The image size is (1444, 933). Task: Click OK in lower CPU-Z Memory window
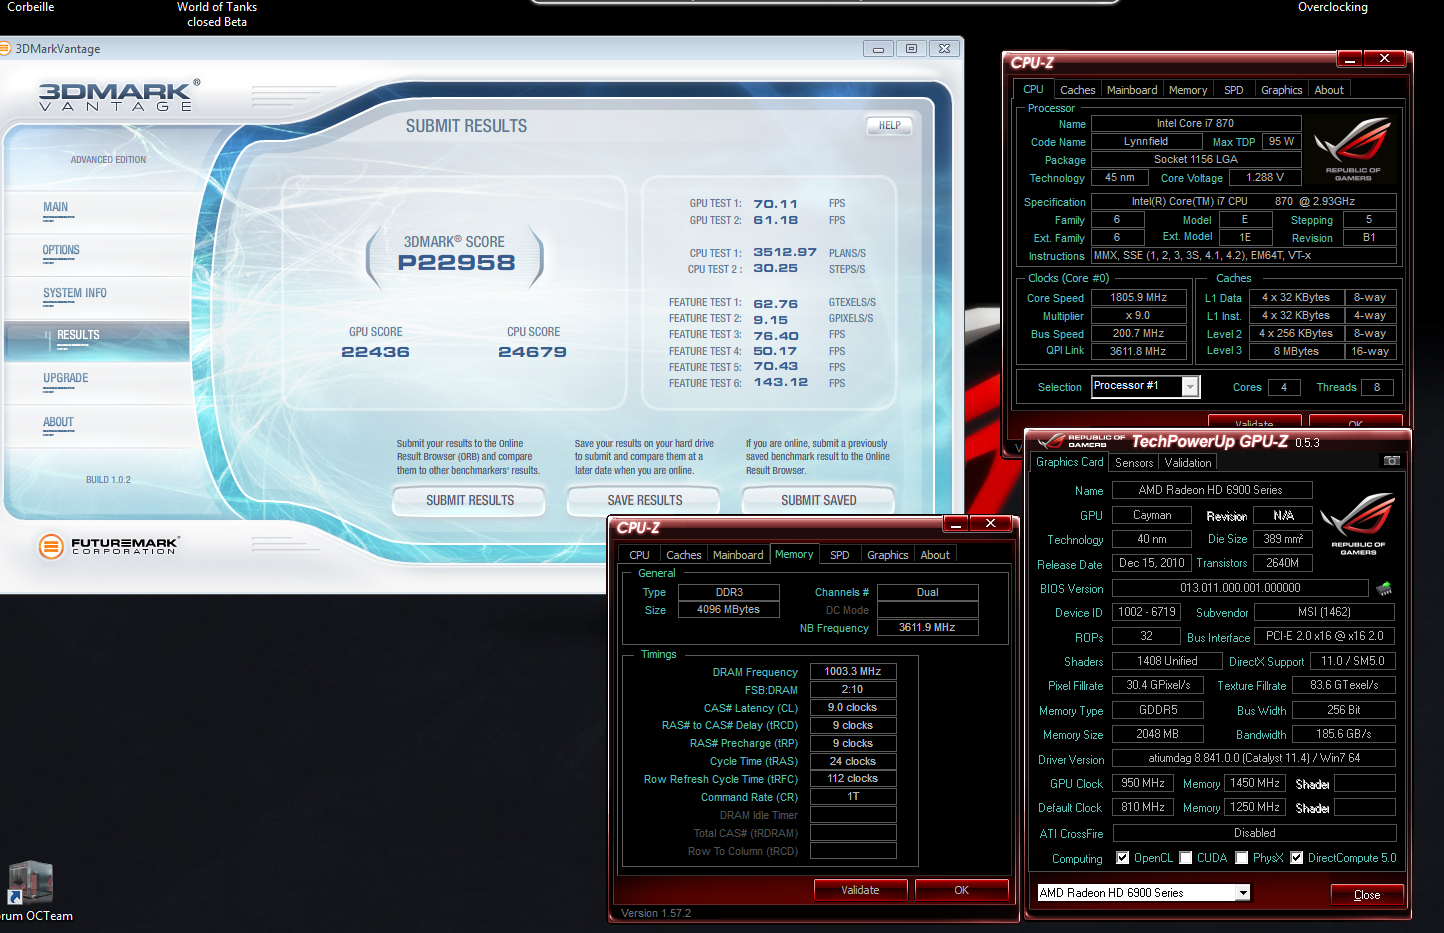[x=961, y=890]
